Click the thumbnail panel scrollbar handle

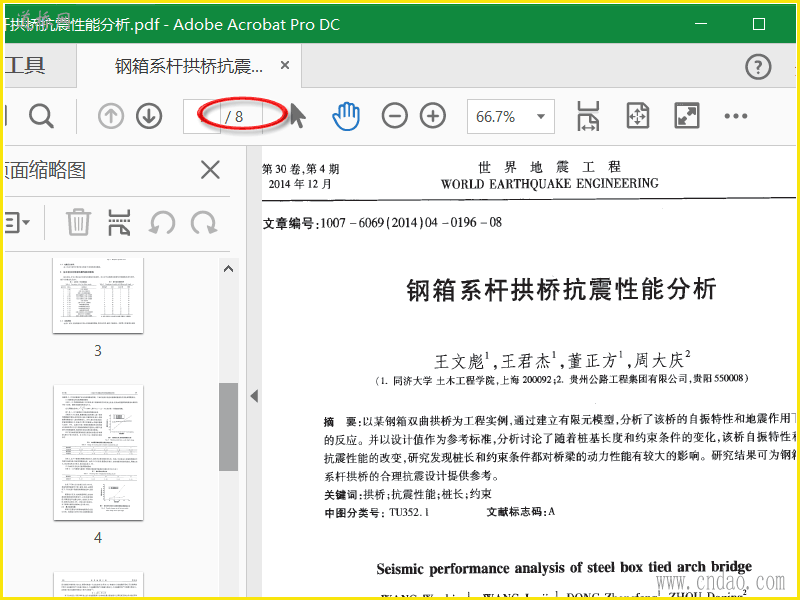click(229, 427)
